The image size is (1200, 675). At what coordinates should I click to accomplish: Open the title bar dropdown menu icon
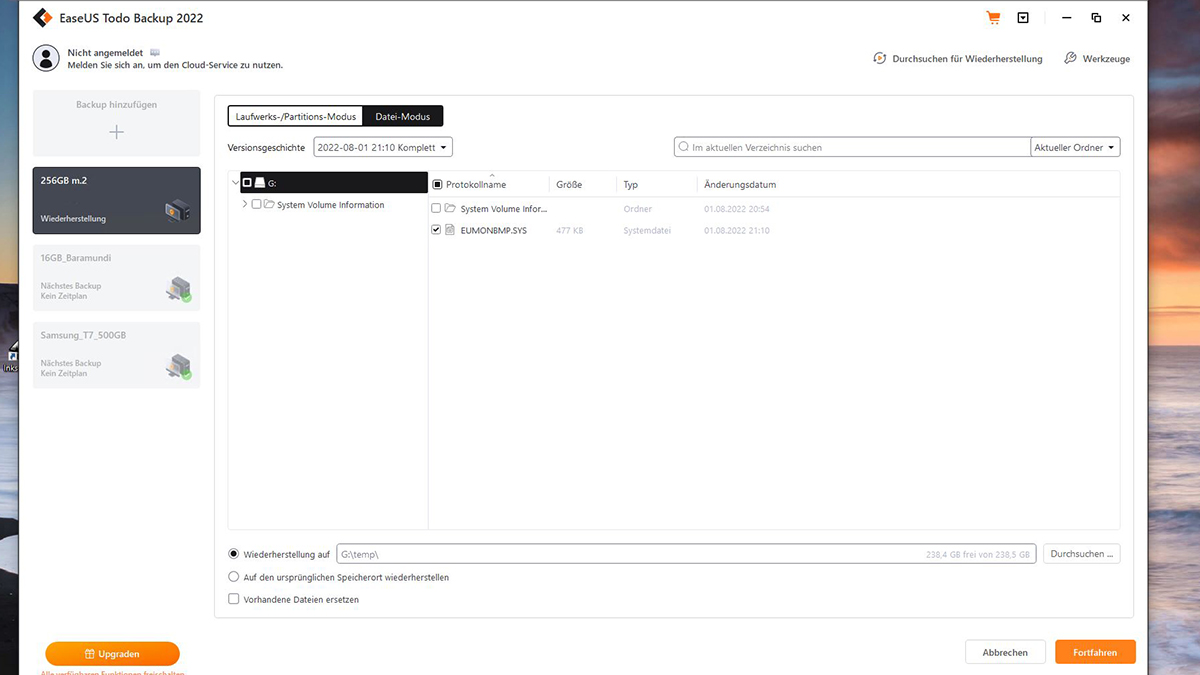point(1023,18)
